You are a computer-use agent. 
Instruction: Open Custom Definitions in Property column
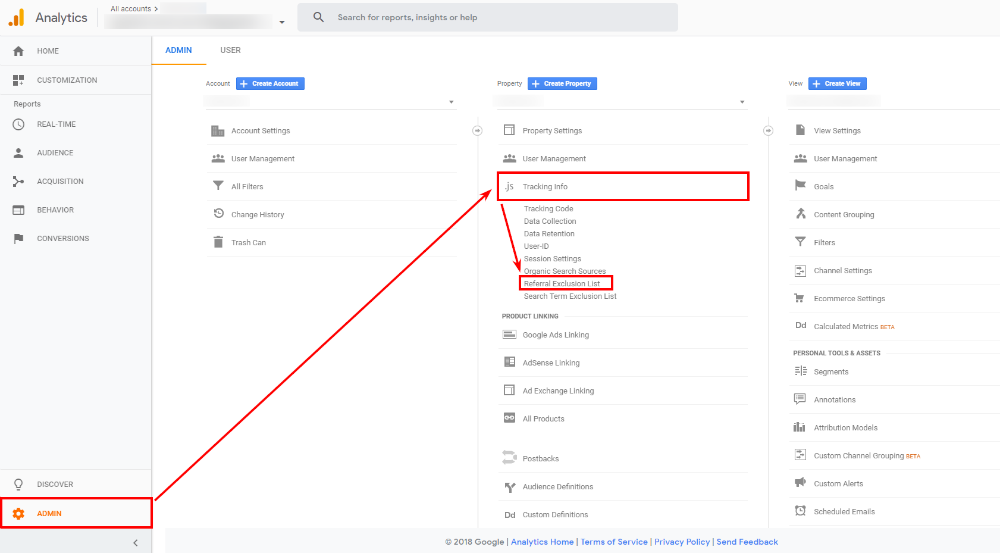(x=555, y=515)
